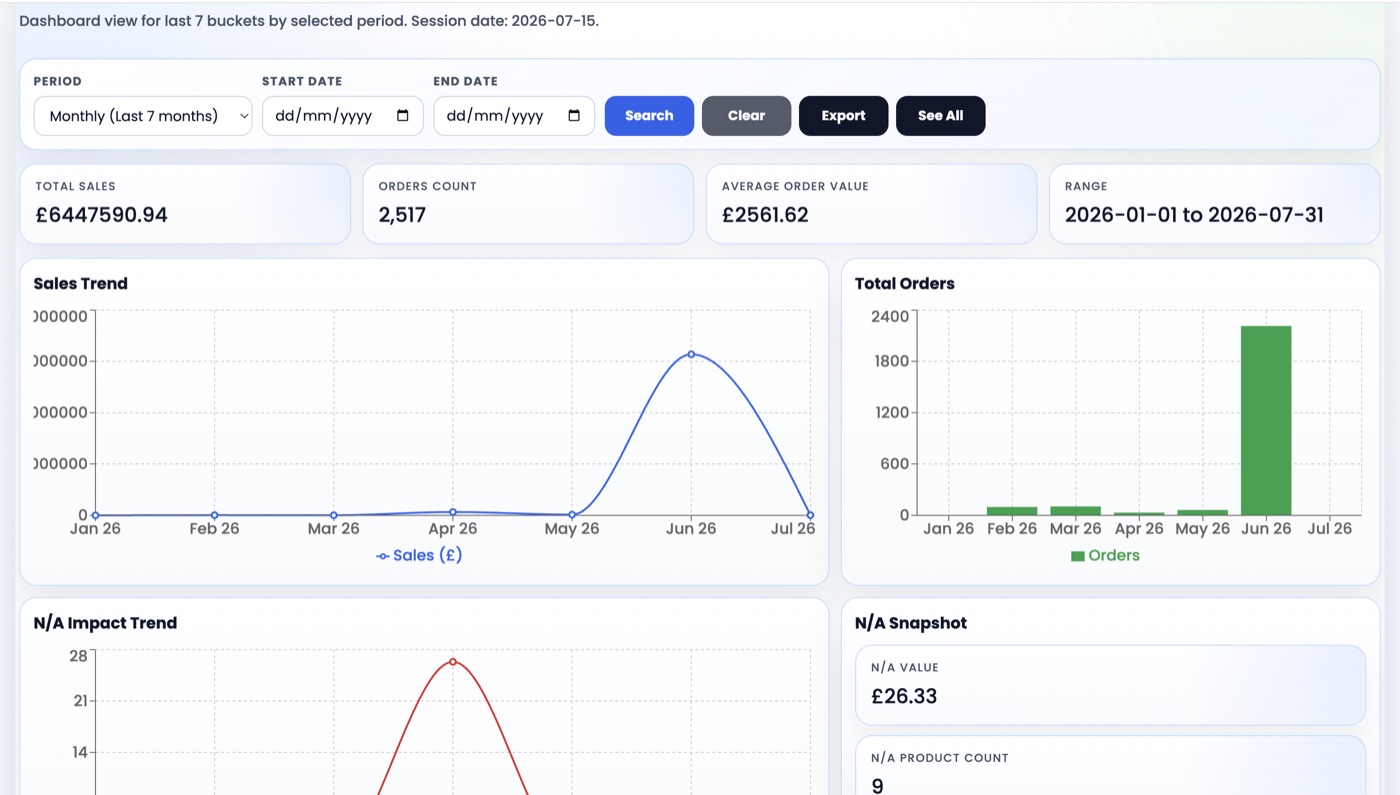This screenshot has height=795, width=1400.
Task: Select the Orders Count value 2,517
Action: pos(402,215)
